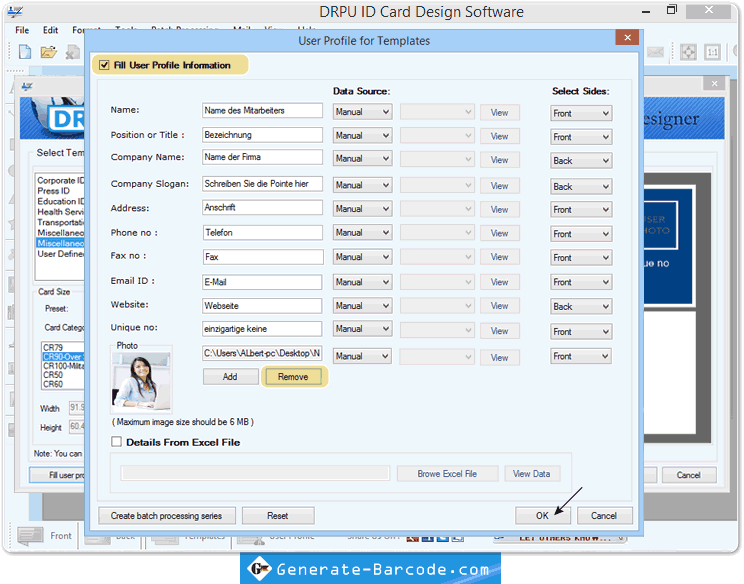Screen dimensions: 744x584
Task: Select Press ID in template list
Action: pos(53,191)
